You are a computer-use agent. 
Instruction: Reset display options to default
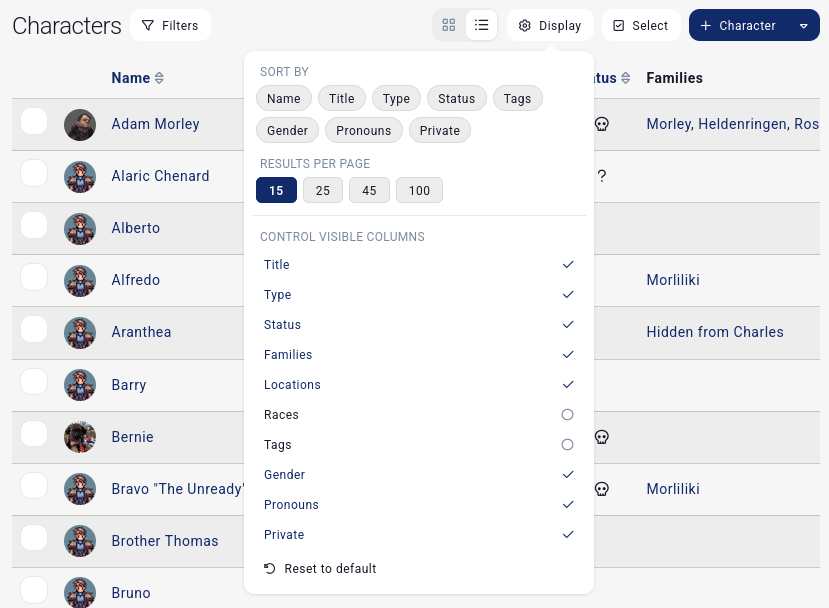[319, 568]
